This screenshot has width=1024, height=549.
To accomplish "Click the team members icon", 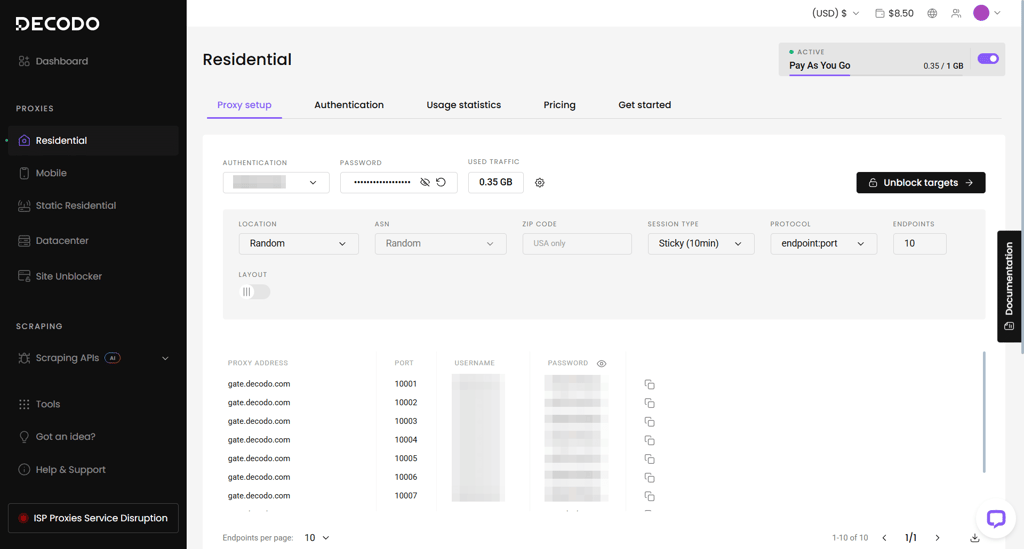I will (956, 13).
